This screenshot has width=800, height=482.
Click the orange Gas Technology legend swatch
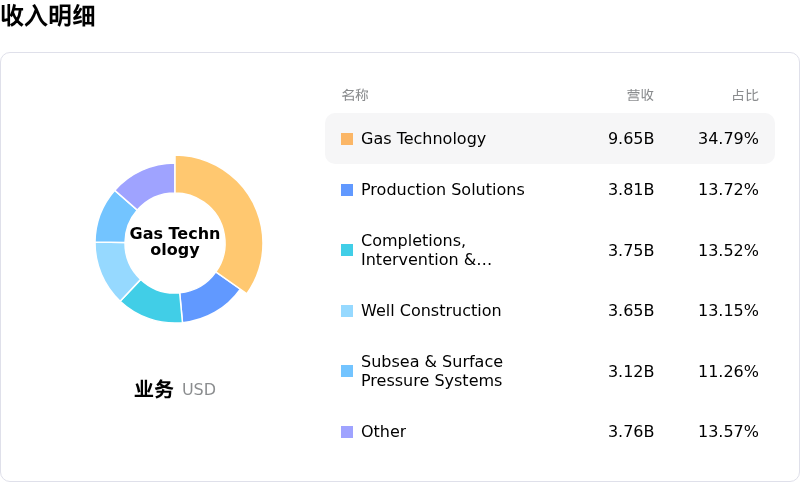[347, 139]
